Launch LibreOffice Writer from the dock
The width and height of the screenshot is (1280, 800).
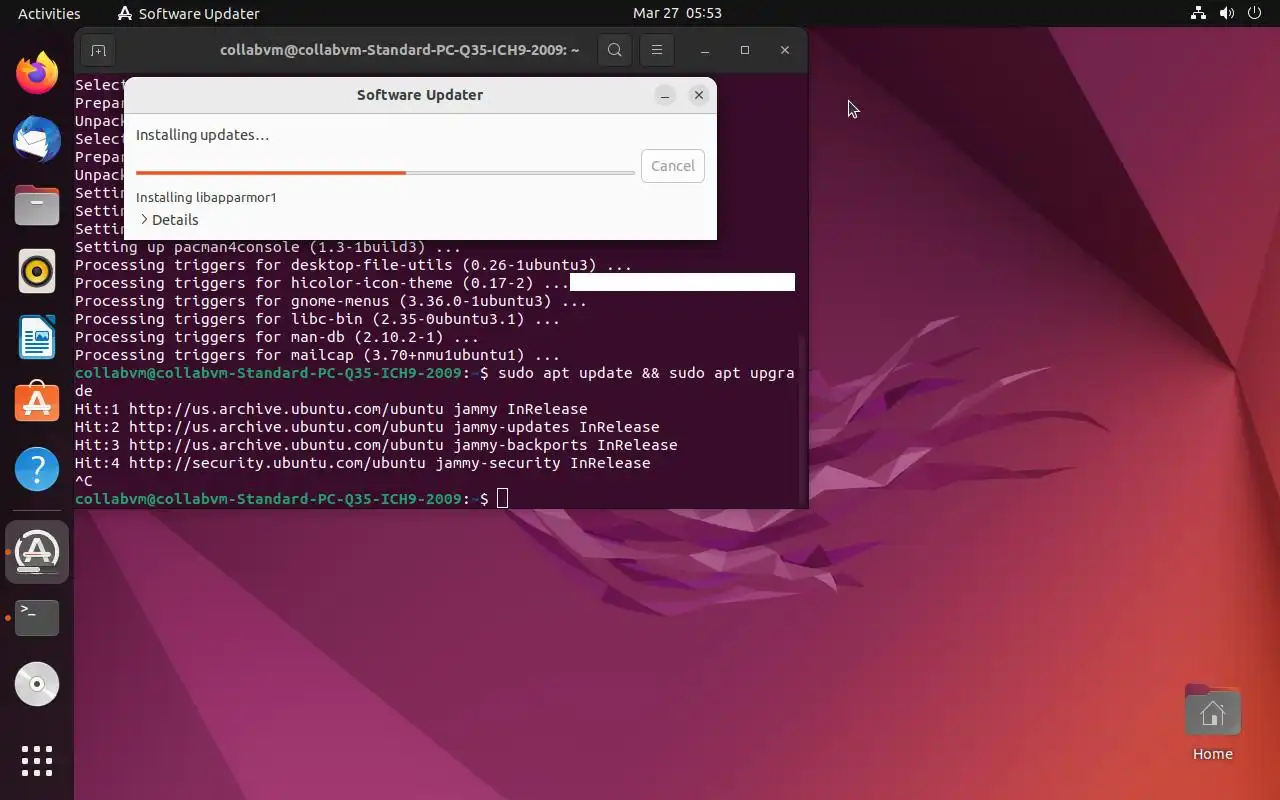point(37,337)
